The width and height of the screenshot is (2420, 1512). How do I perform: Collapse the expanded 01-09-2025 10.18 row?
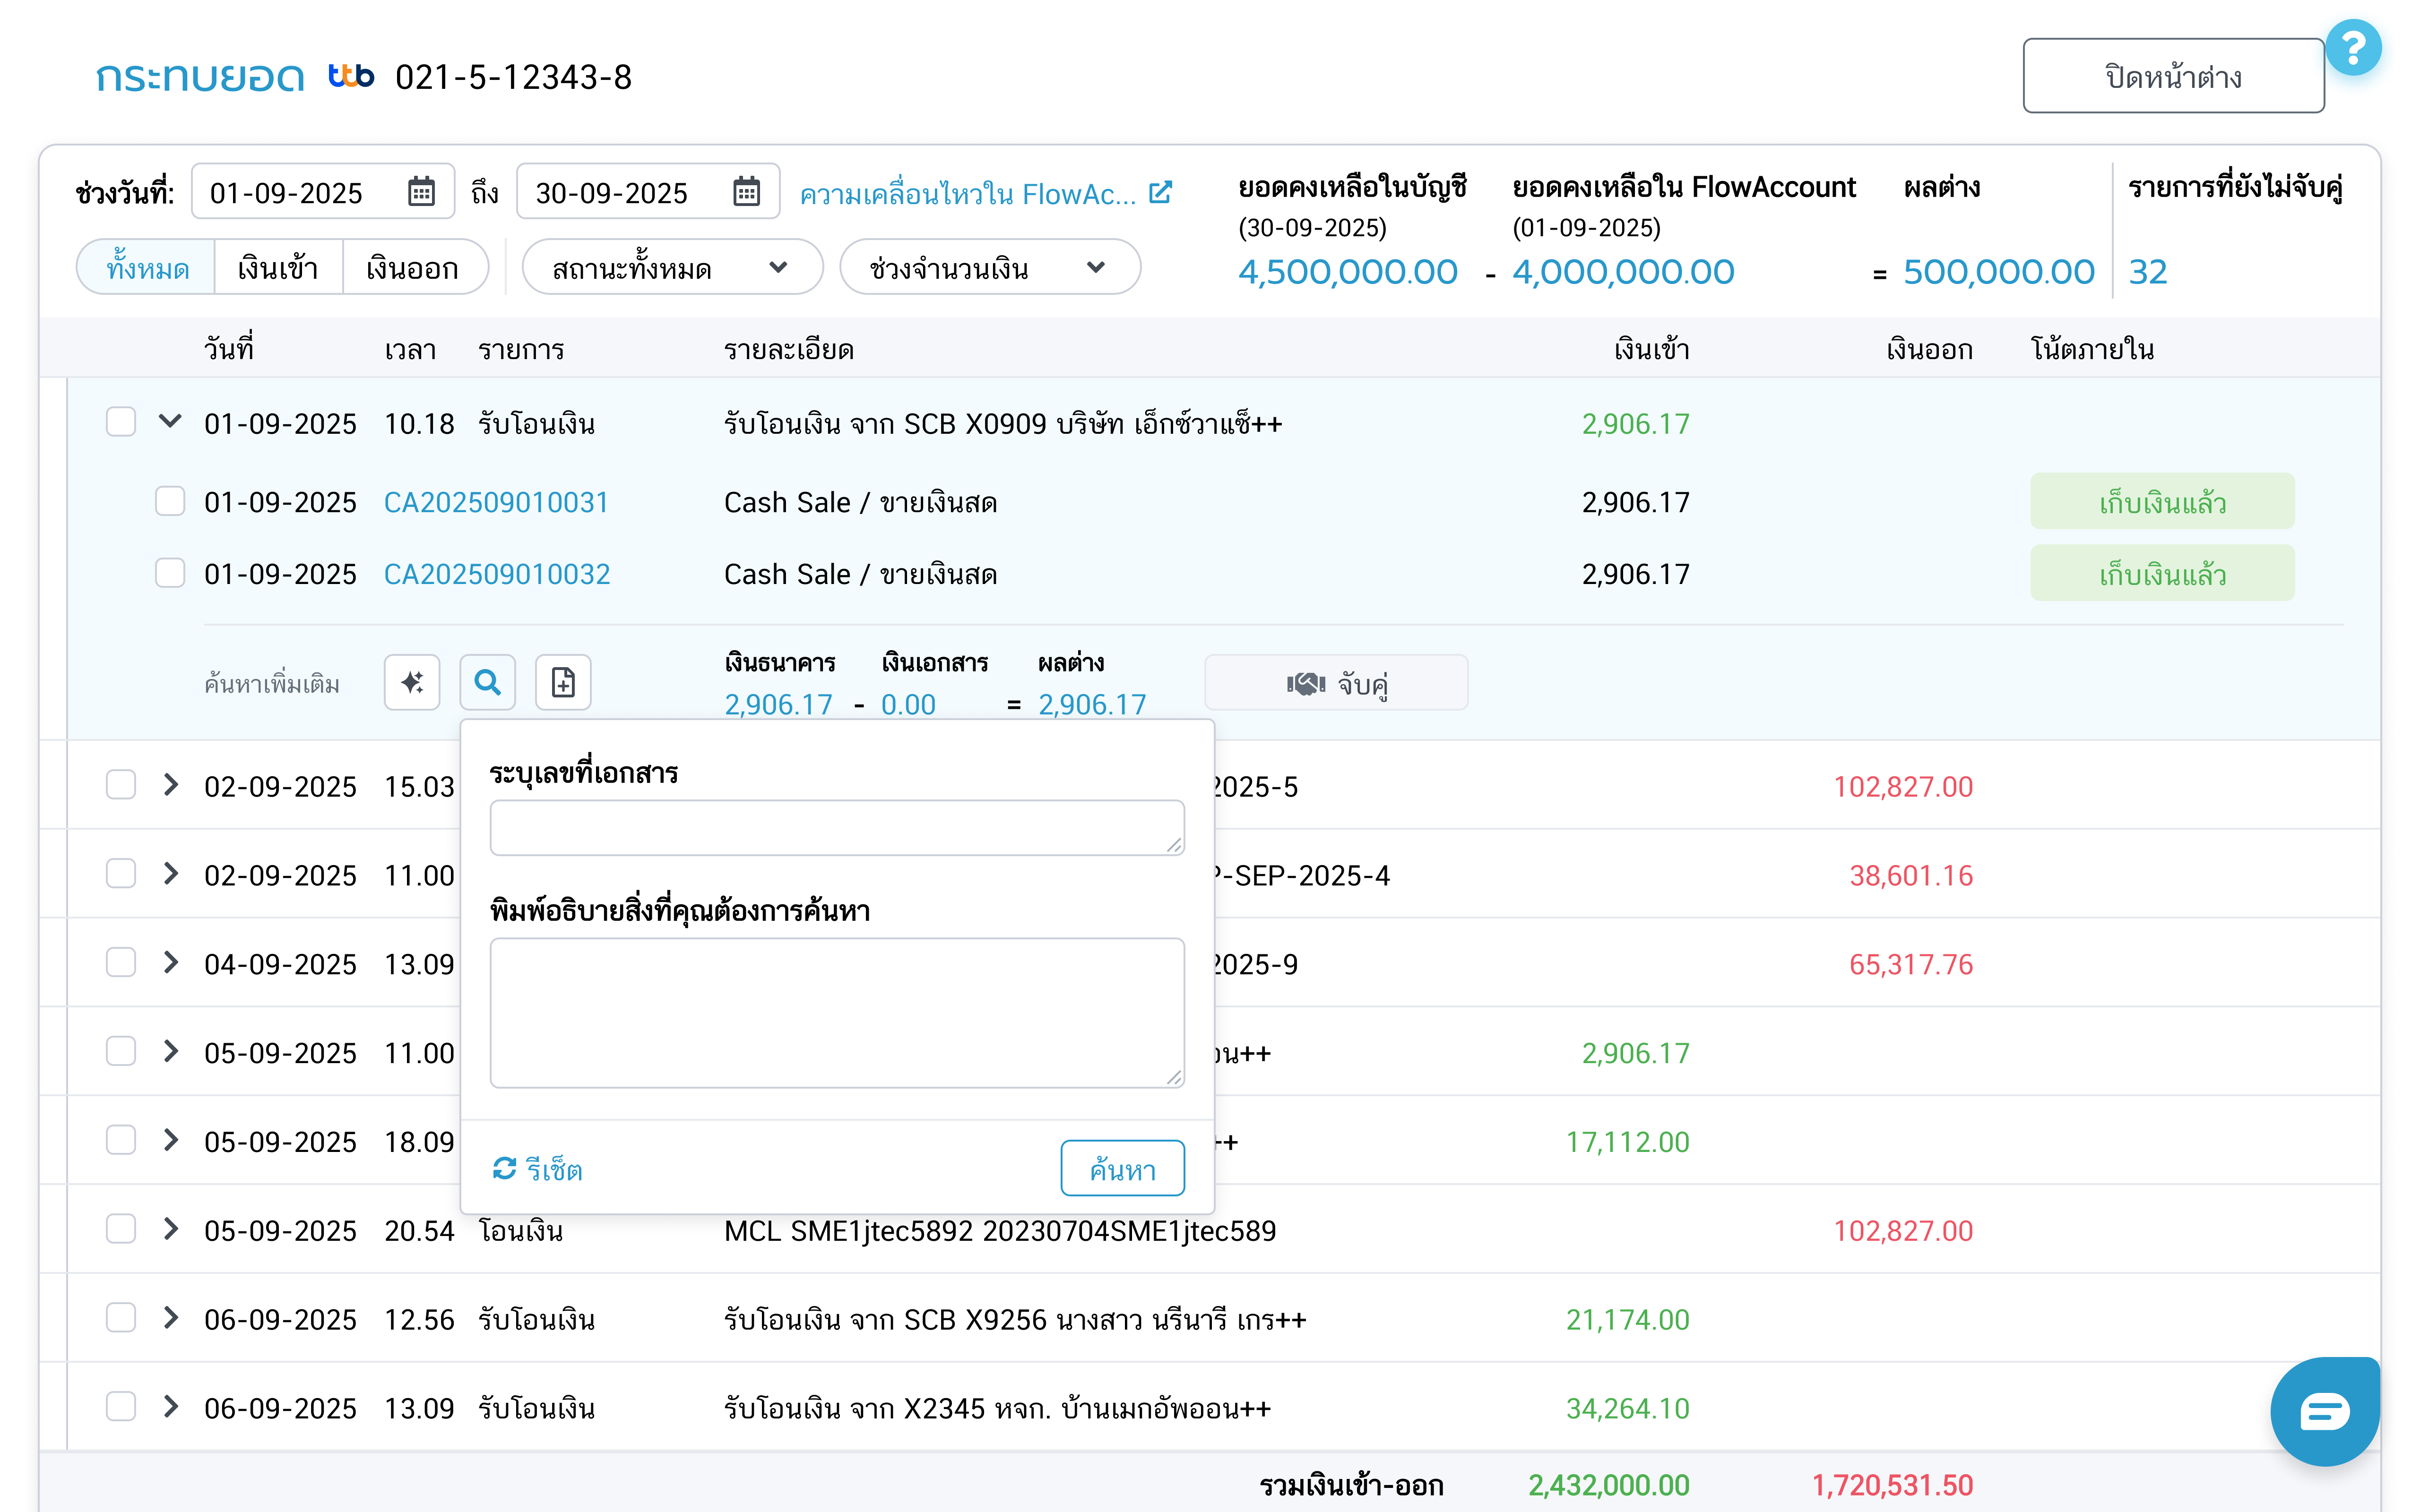(170, 422)
